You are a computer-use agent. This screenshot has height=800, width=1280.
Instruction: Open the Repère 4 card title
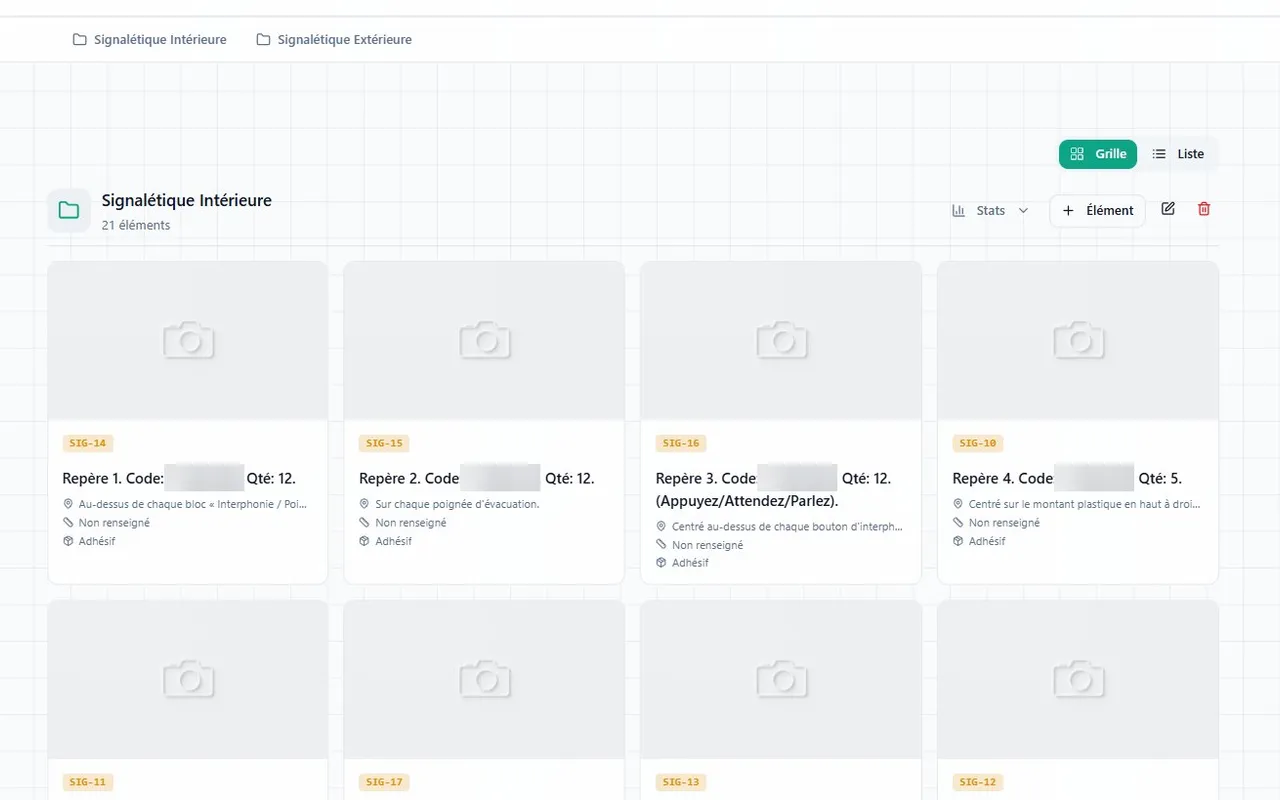[x=1067, y=478]
